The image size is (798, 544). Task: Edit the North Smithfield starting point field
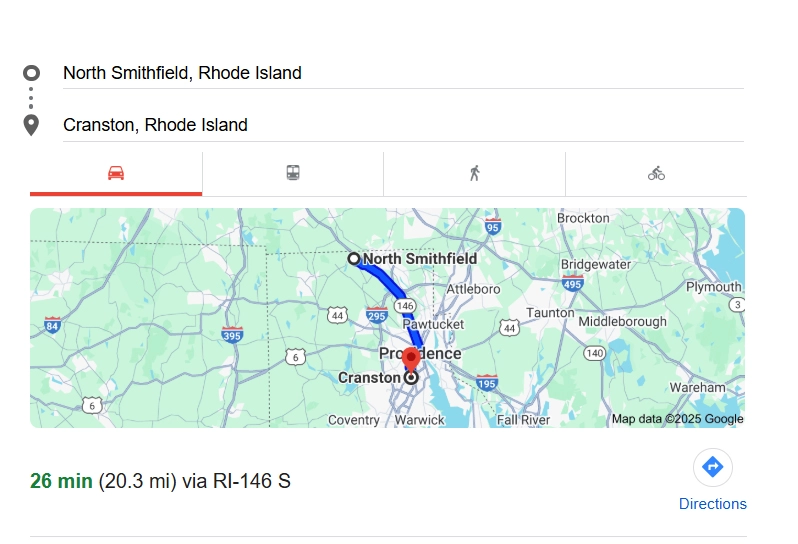(x=400, y=73)
